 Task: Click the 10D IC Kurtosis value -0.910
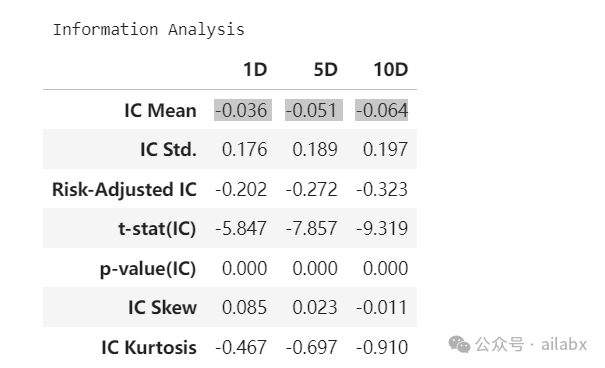coord(382,347)
